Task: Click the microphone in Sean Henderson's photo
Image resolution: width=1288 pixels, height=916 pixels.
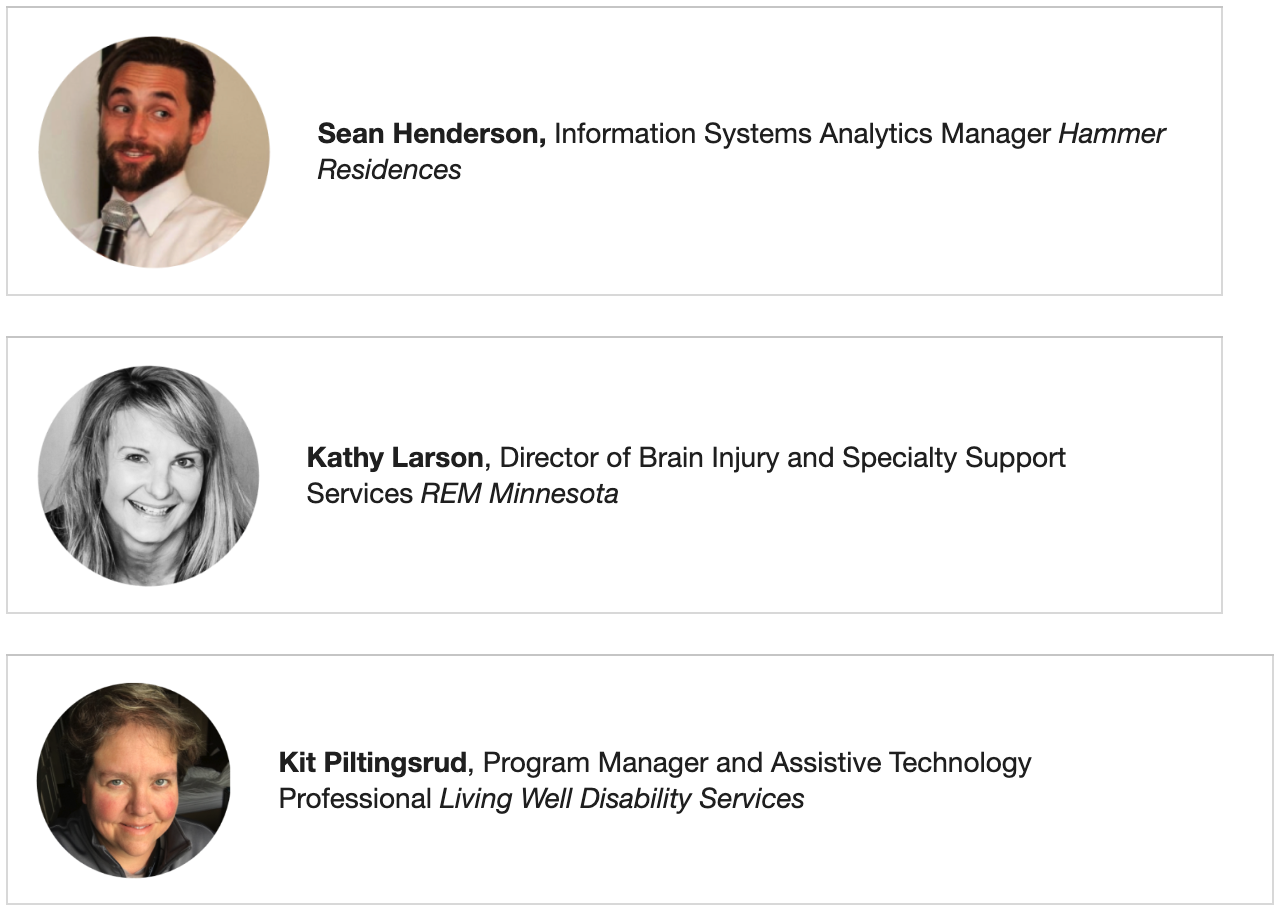Action: pos(115,223)
